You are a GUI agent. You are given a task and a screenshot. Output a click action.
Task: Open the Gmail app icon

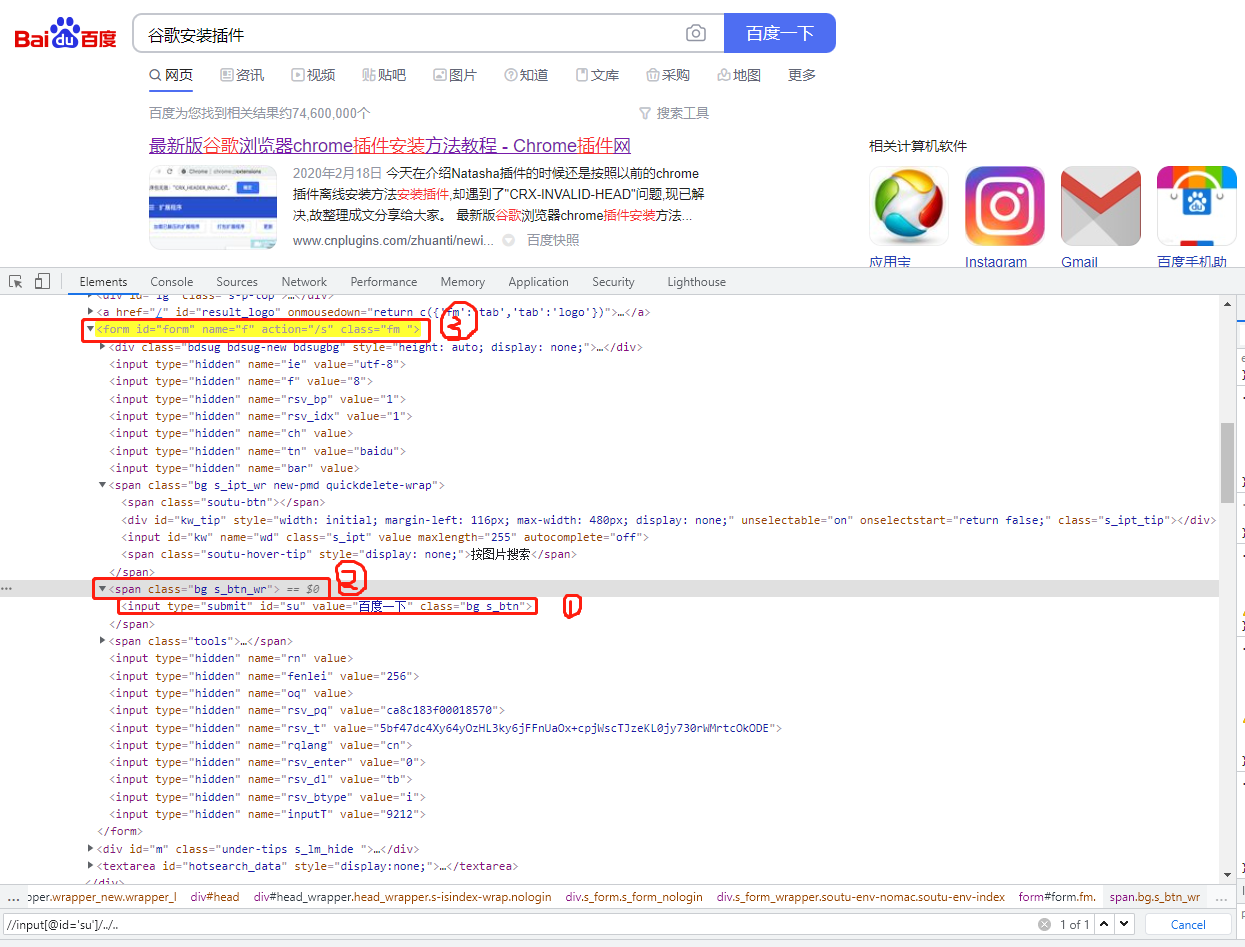coord(1100,205)
